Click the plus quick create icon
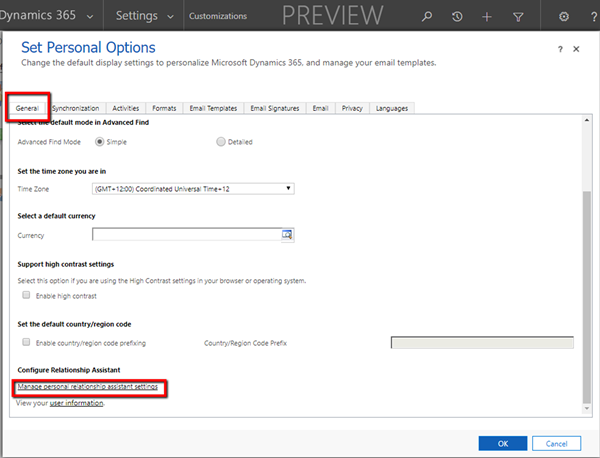 [x=487, y=17]
